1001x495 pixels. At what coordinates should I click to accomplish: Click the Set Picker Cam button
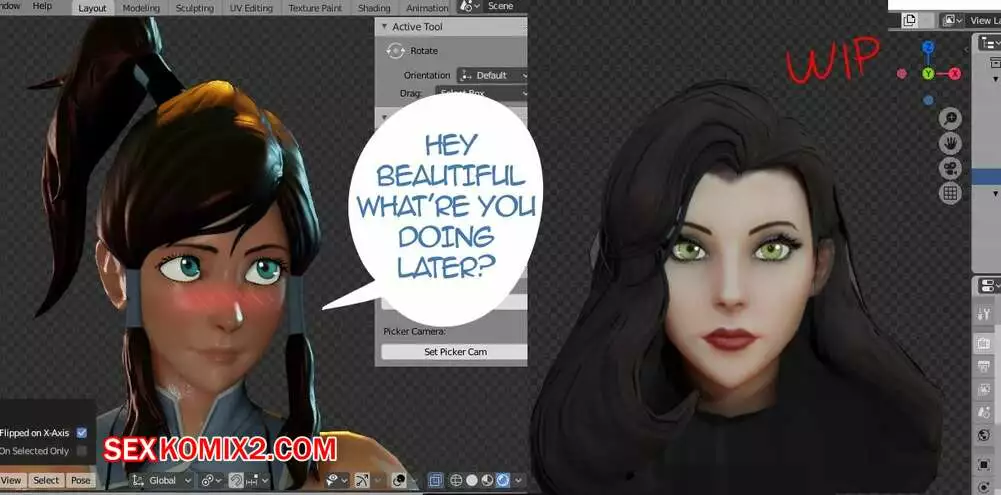point(455,352)
